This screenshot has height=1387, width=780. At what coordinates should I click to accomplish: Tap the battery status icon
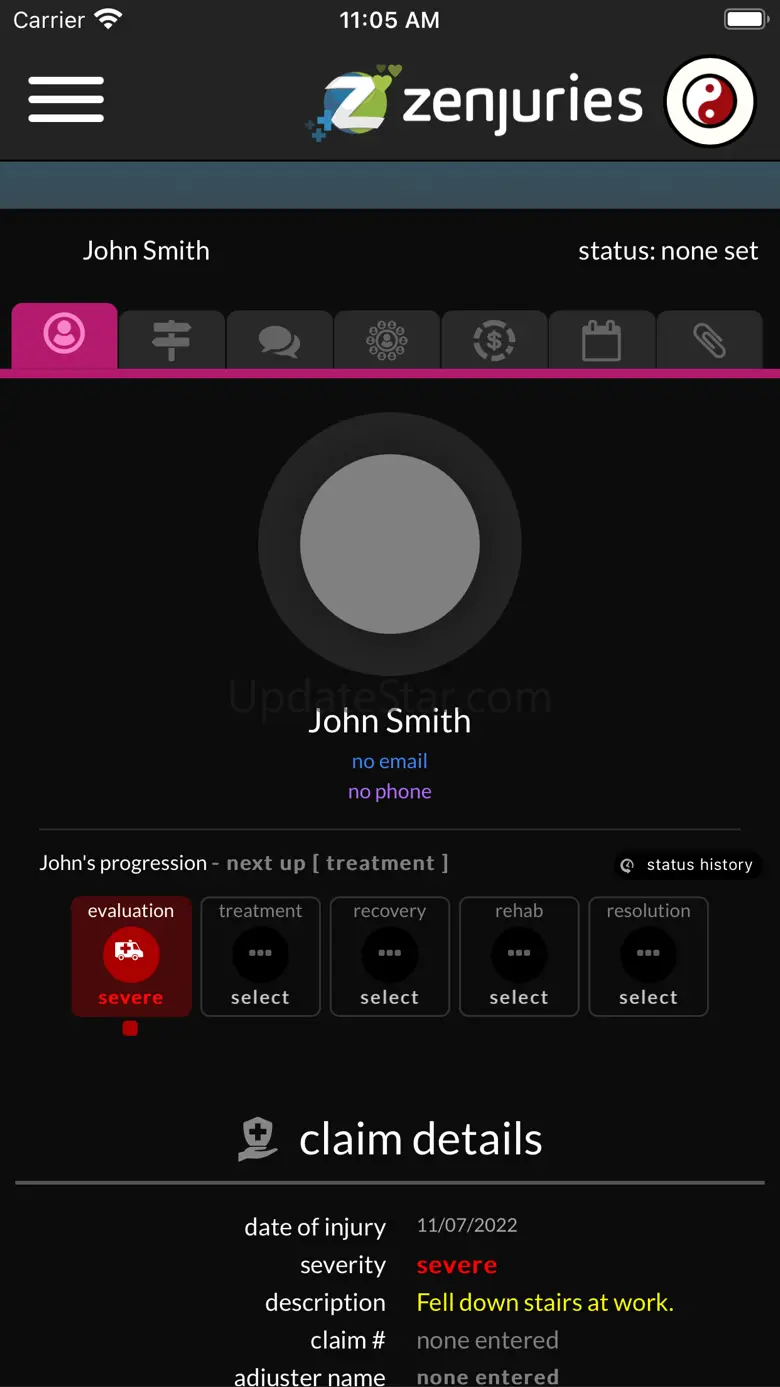tap(745, 19)
